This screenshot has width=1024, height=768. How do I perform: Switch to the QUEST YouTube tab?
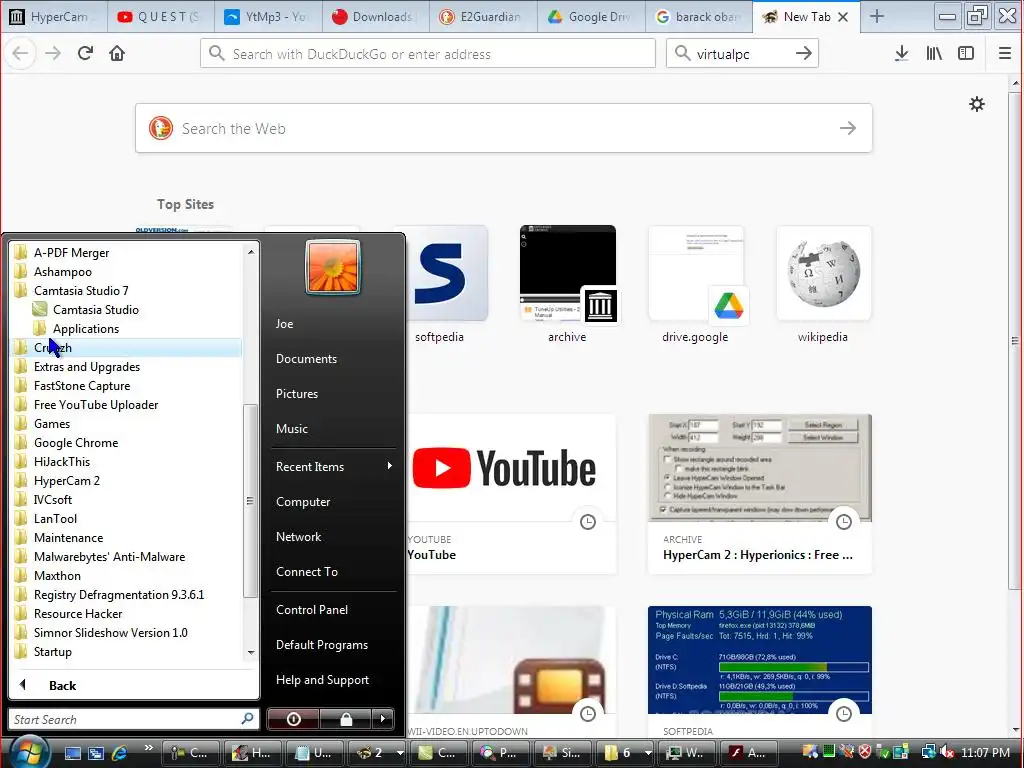point(161,17)
